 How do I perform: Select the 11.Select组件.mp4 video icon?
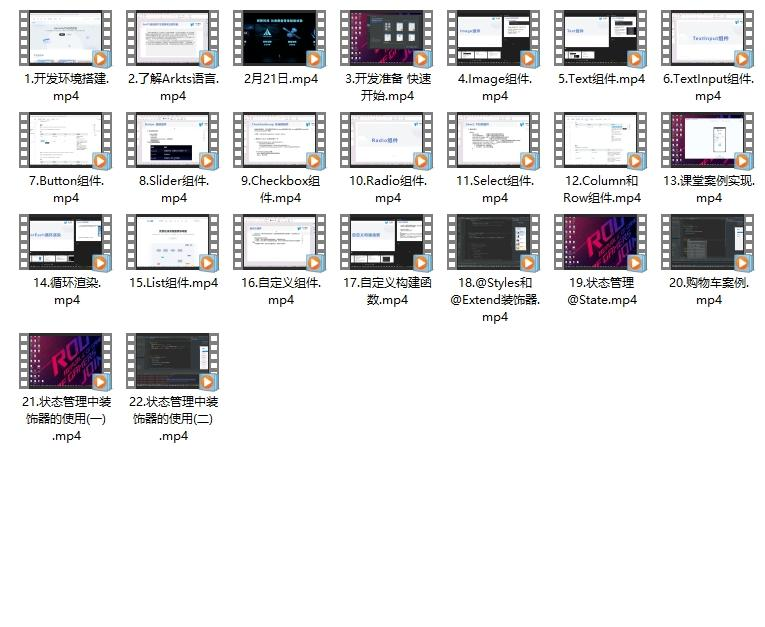tap(494, 141)
